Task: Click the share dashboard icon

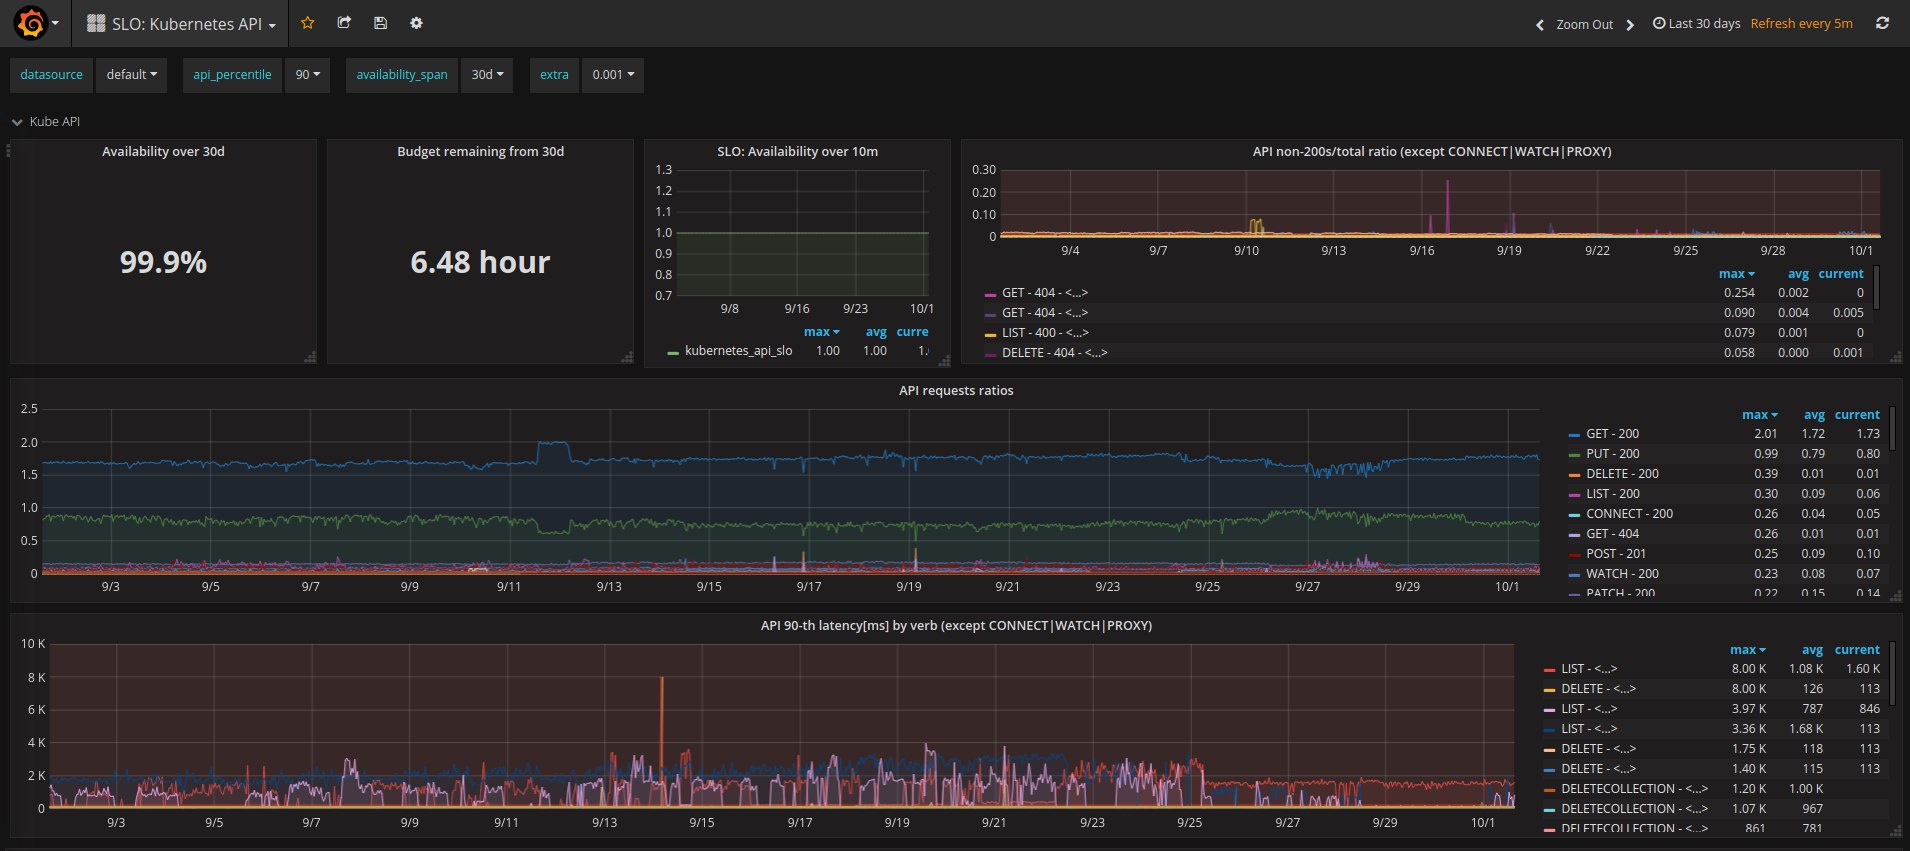Action: (x=344, y=23)
